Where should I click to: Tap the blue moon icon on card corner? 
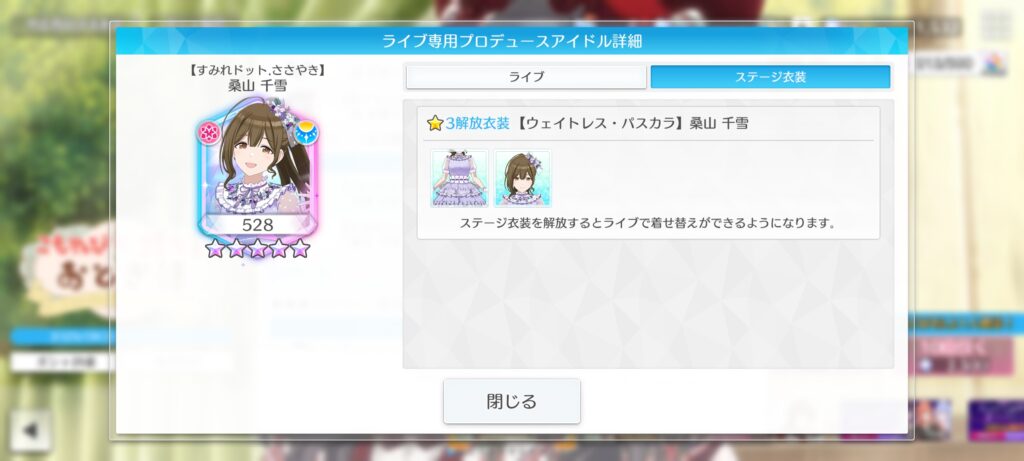tap(306, 133)
